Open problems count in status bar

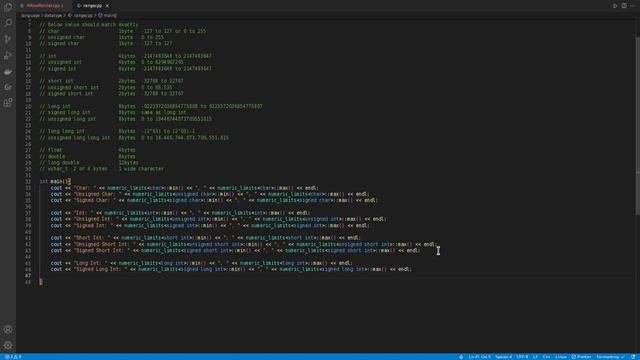pyautogui.click(x=13, y=357)
